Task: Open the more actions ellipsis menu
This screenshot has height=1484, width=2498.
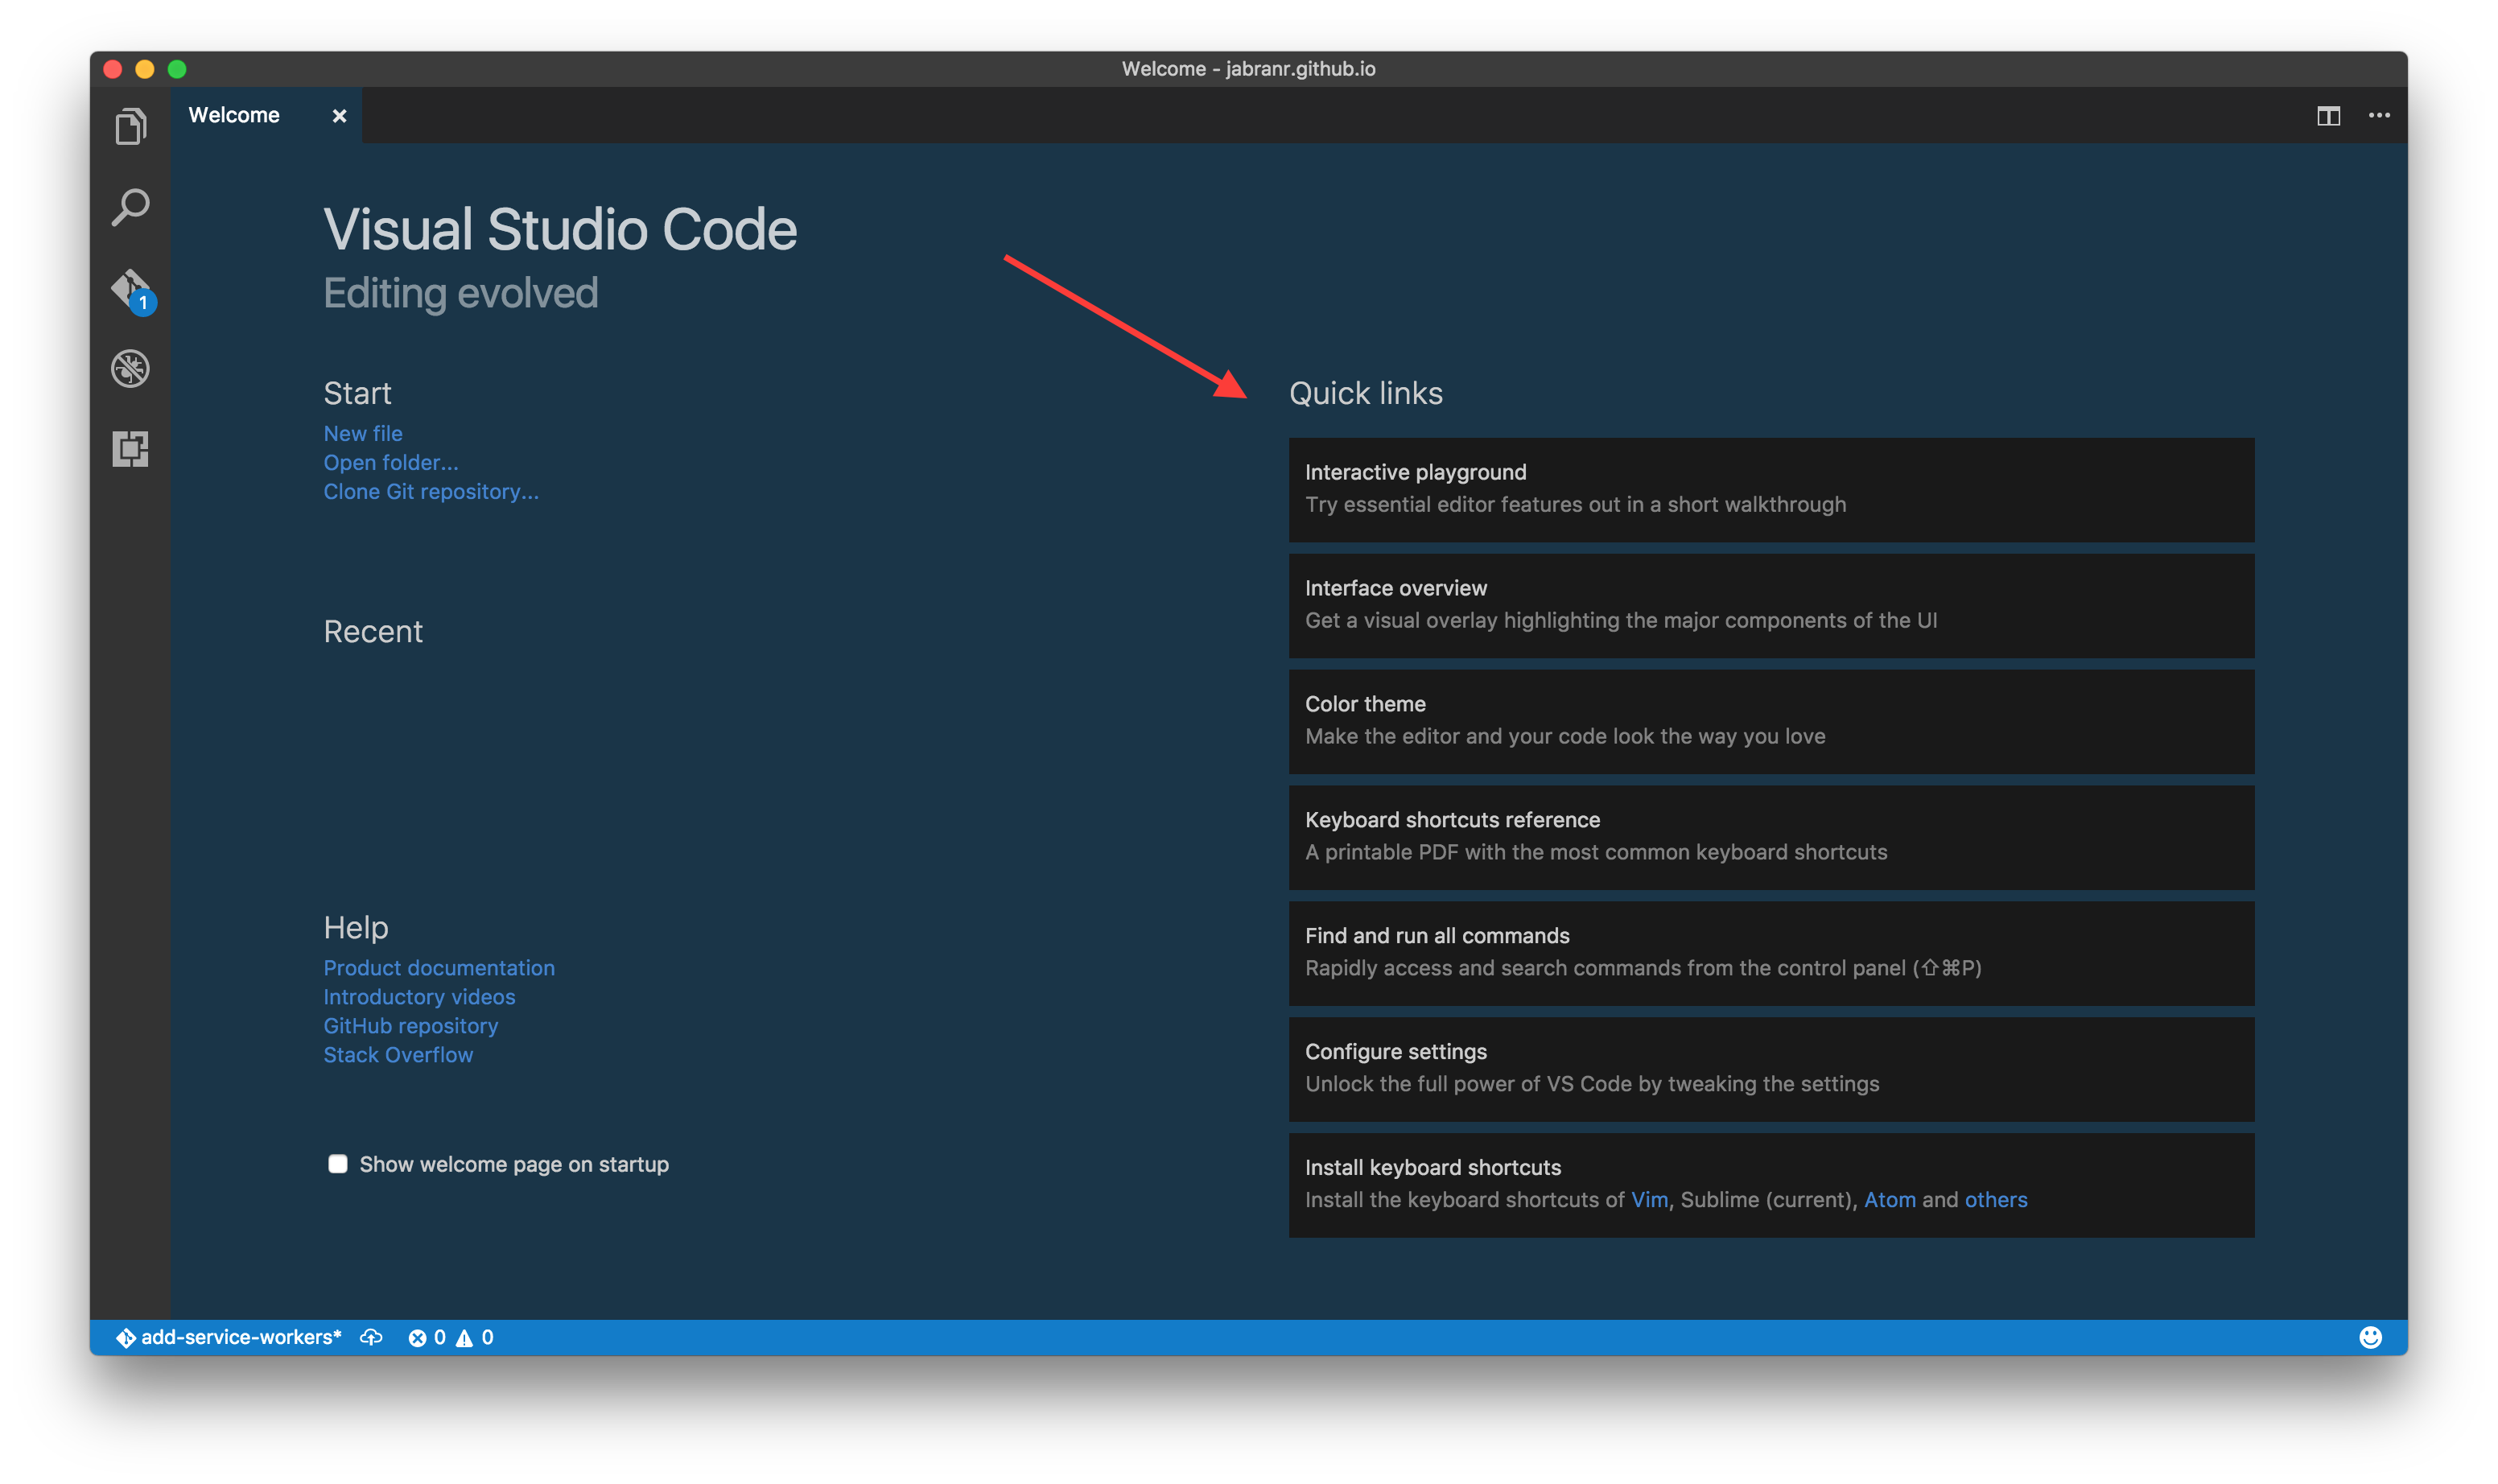Action: point(2379,116)
